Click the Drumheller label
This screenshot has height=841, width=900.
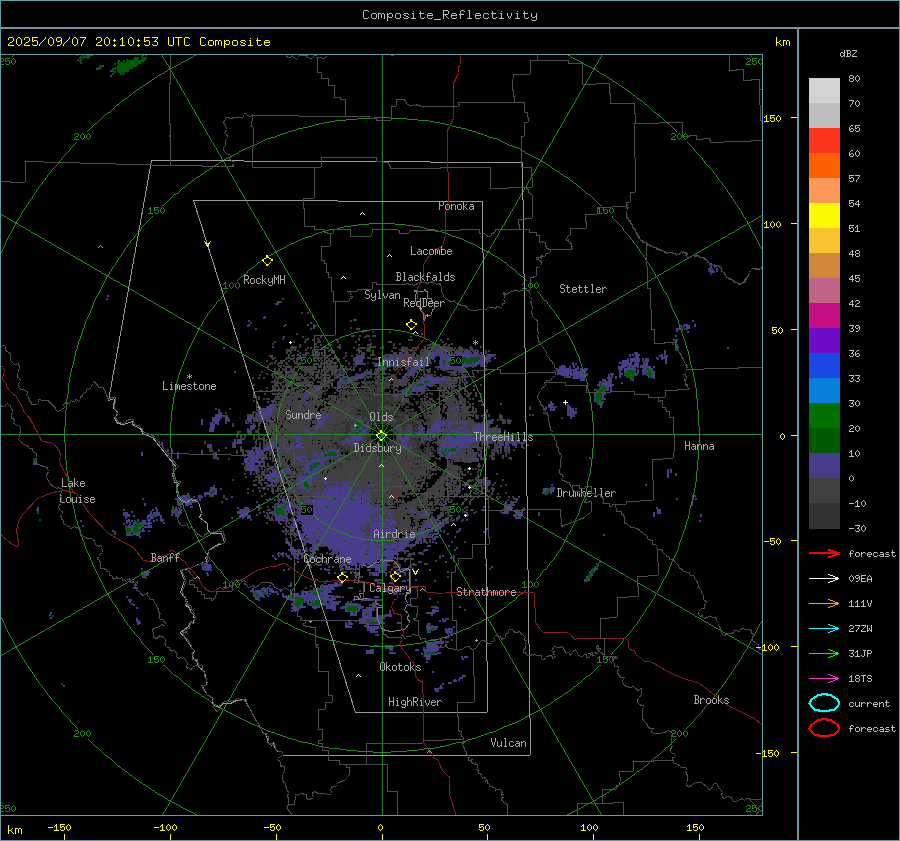click(x=586, y=493)
